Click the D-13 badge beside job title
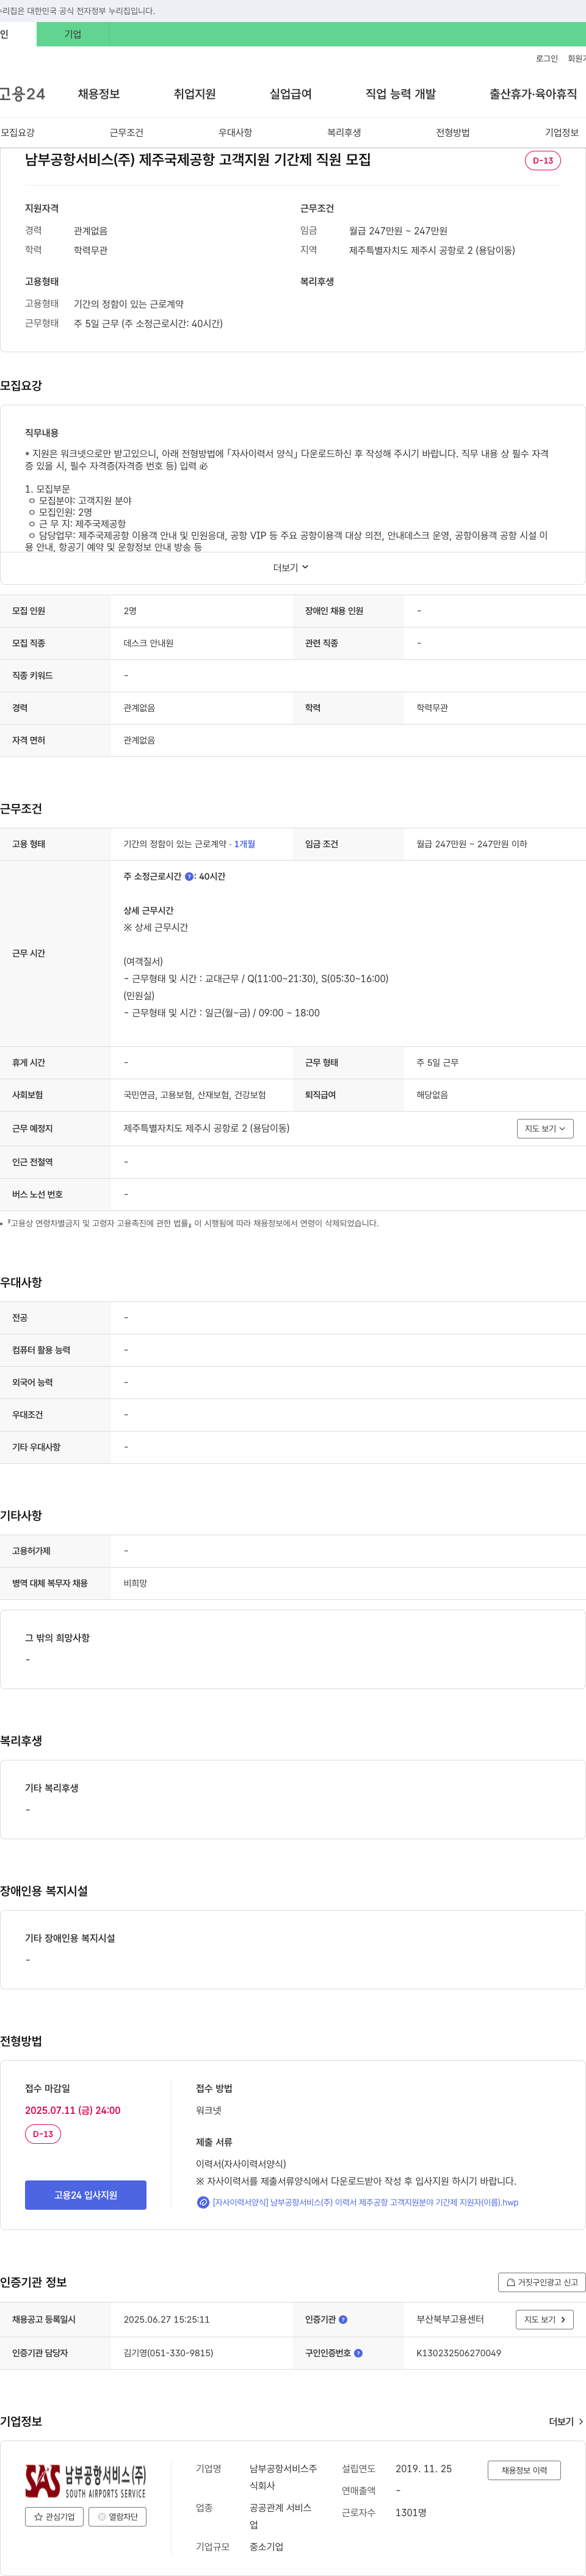The image size is (586, 2576). (543, 161)
